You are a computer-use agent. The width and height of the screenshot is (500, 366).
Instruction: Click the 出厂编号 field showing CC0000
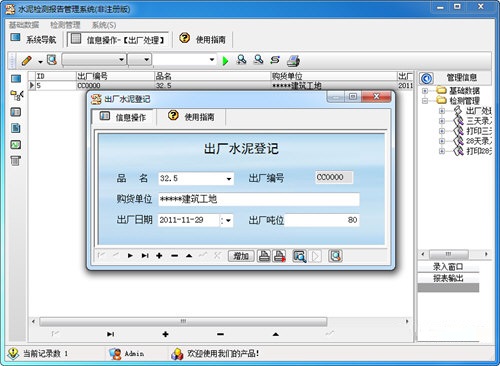(x=334, y=177)
